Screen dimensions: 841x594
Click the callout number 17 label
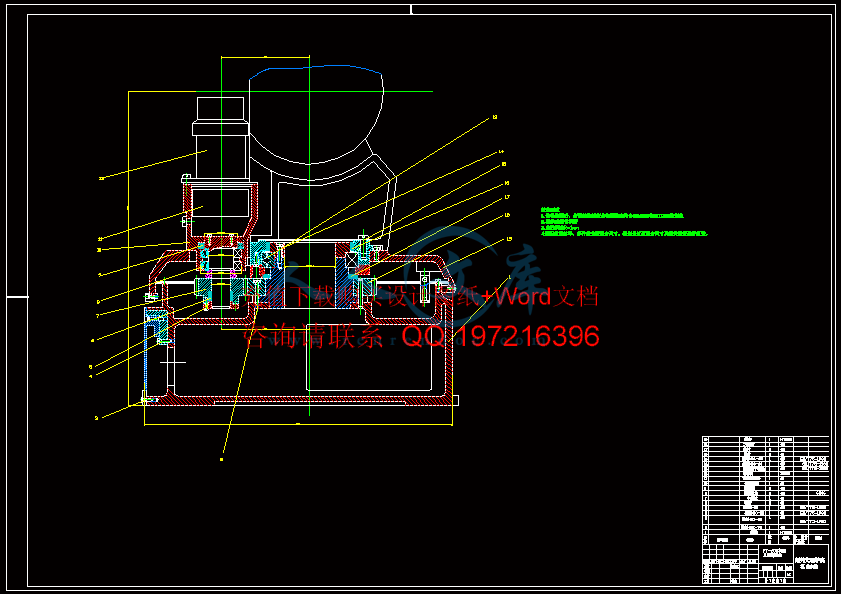(x=507, y=197)
